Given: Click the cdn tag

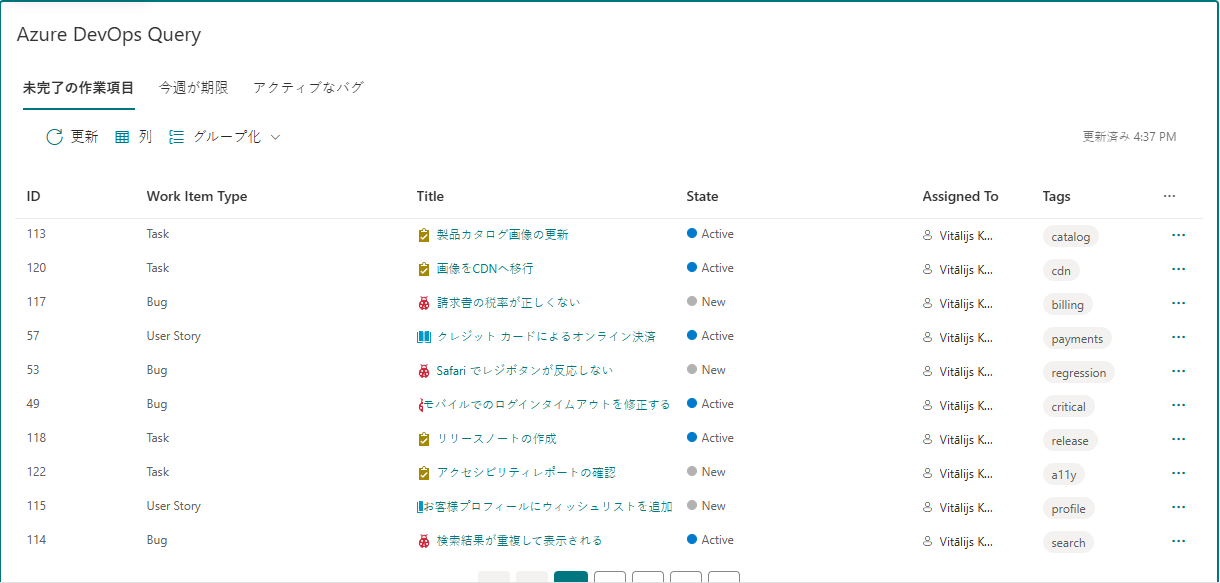Looking at the screenshot, I should 1061,271.
